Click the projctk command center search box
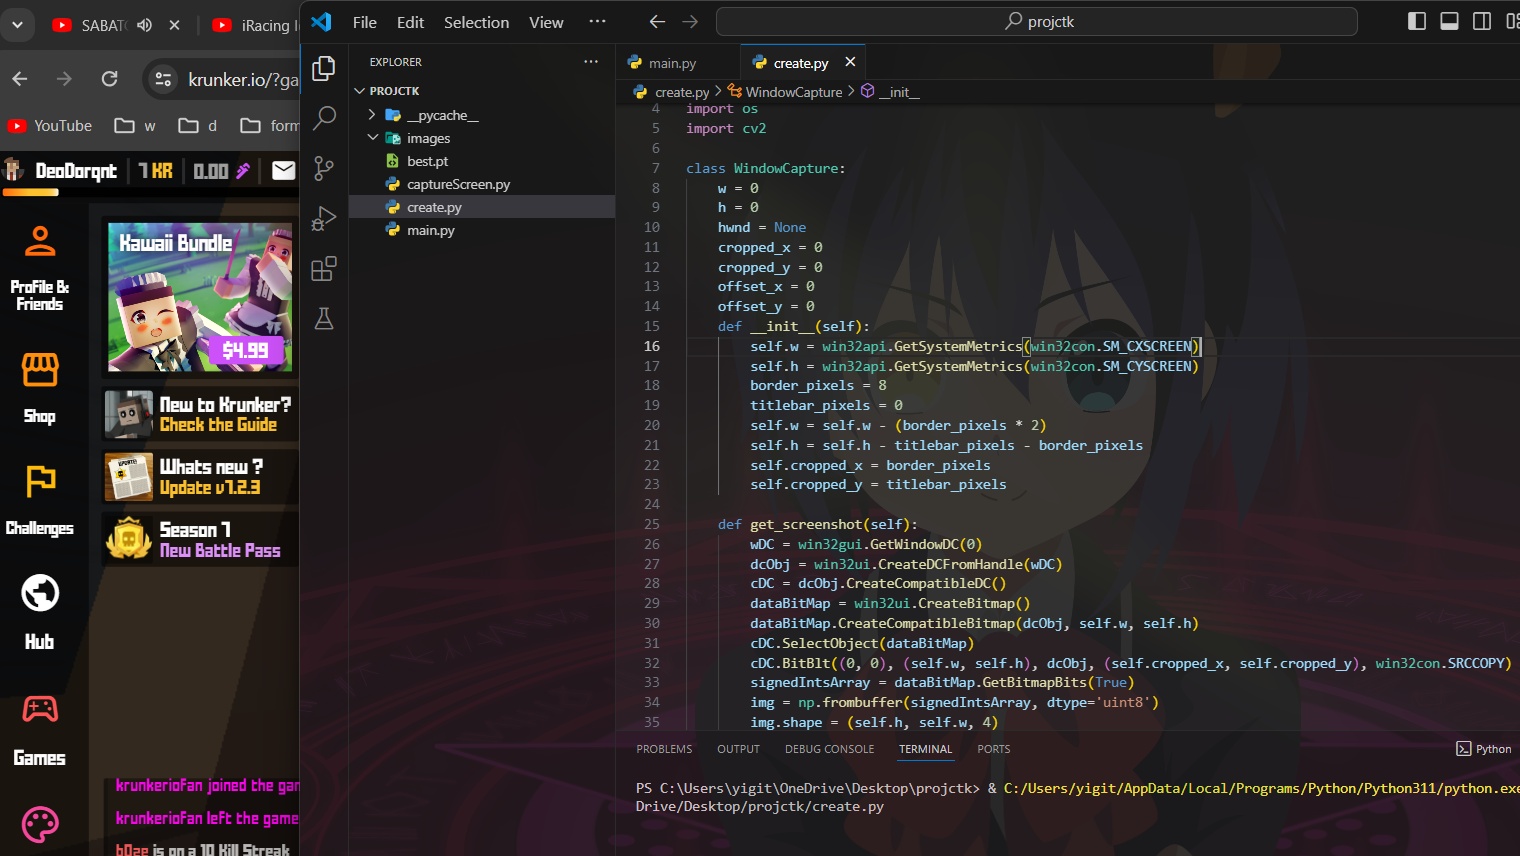Screen dimensions: 1520x856 [x=1037, y=22]
